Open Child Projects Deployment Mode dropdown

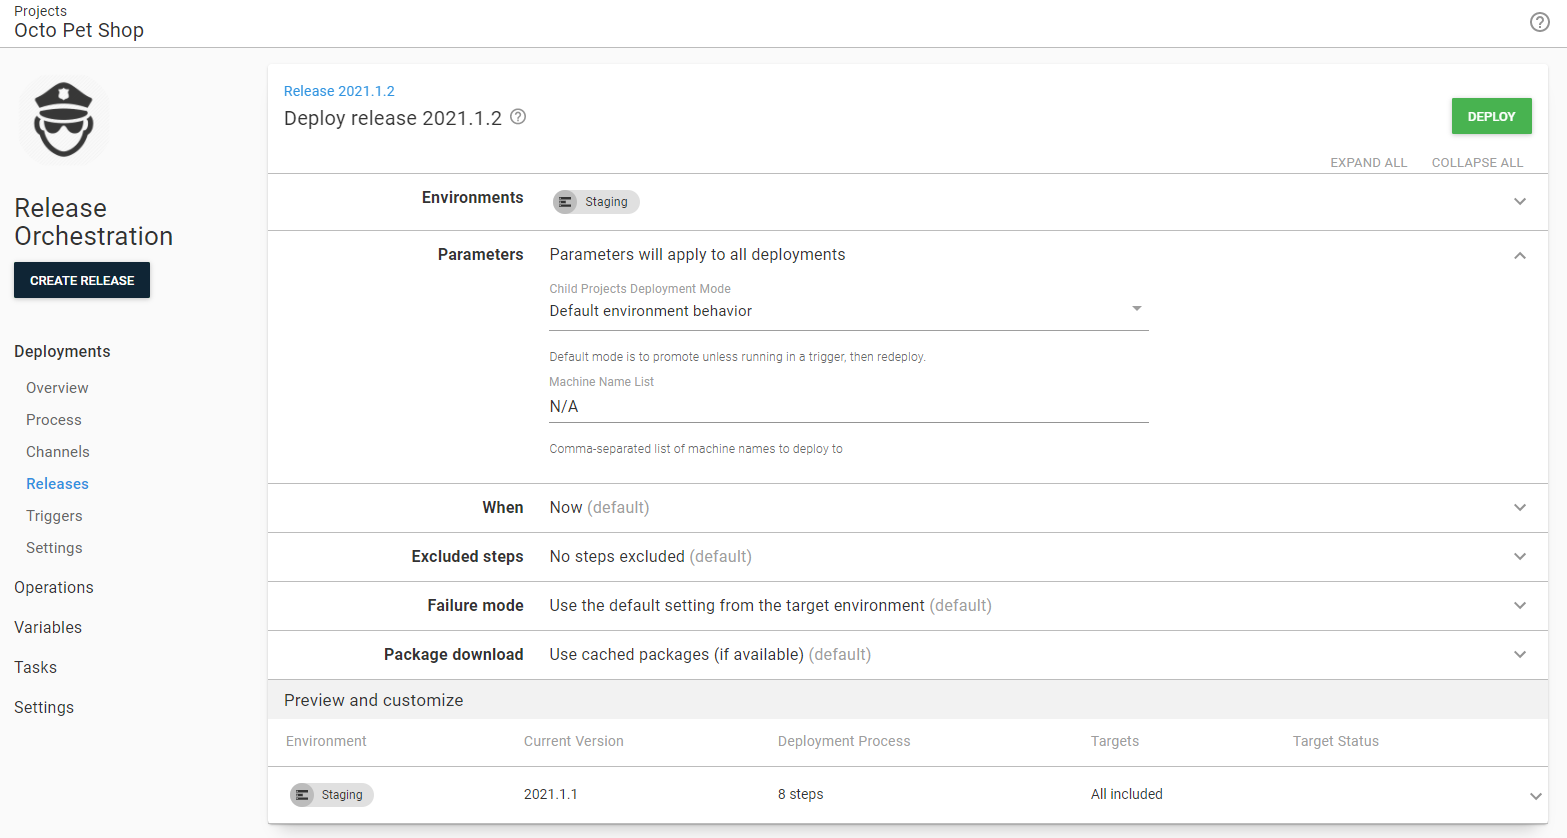coord(848,311)
